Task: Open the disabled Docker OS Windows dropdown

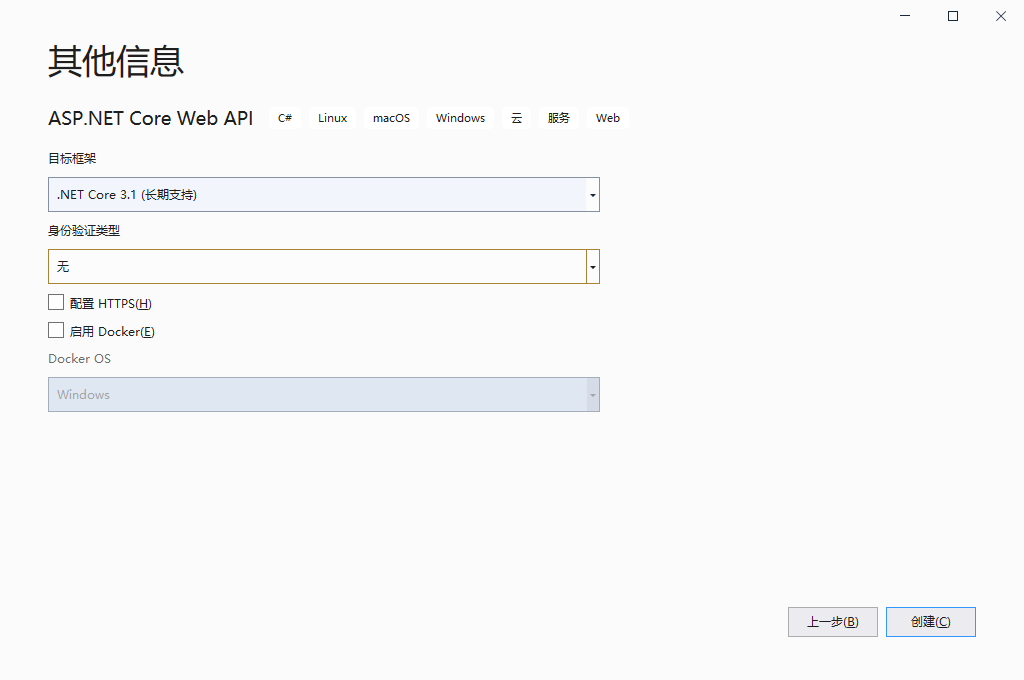Action: point(323,395)
